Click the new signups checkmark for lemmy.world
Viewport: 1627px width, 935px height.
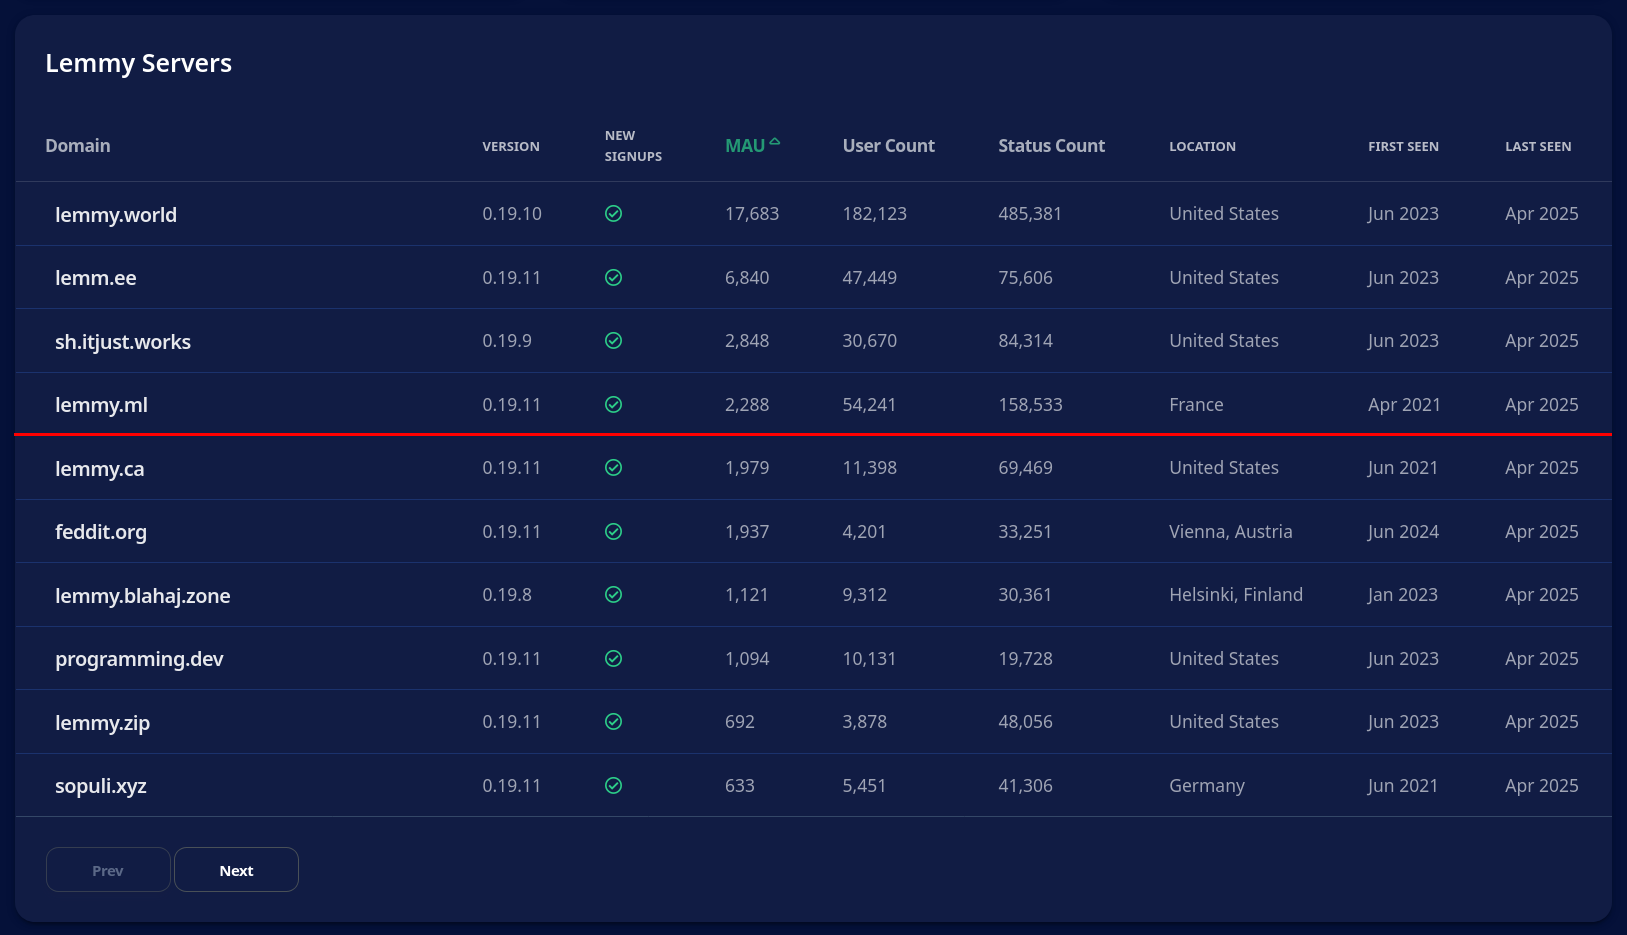pos(614,214)
